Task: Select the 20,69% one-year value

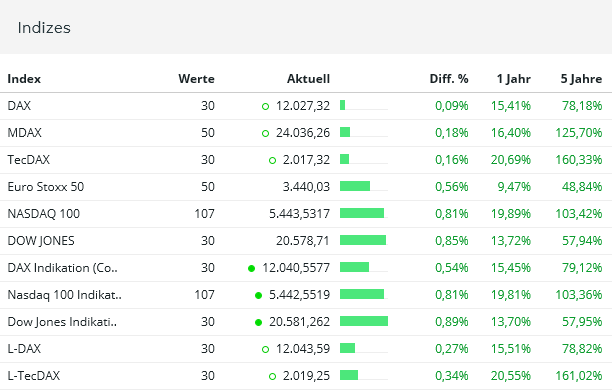Action: pyautogui.click(x=511, y=160)
